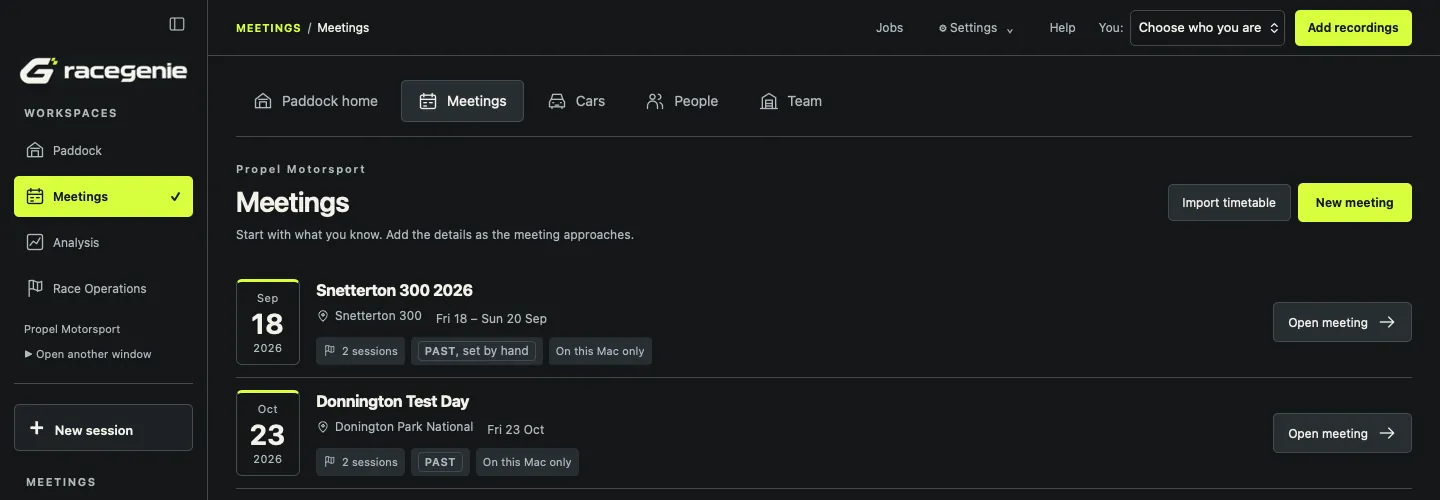Click the Sep 18 2026 date tile
The image size is (1440, 500).
pos(268,322)
